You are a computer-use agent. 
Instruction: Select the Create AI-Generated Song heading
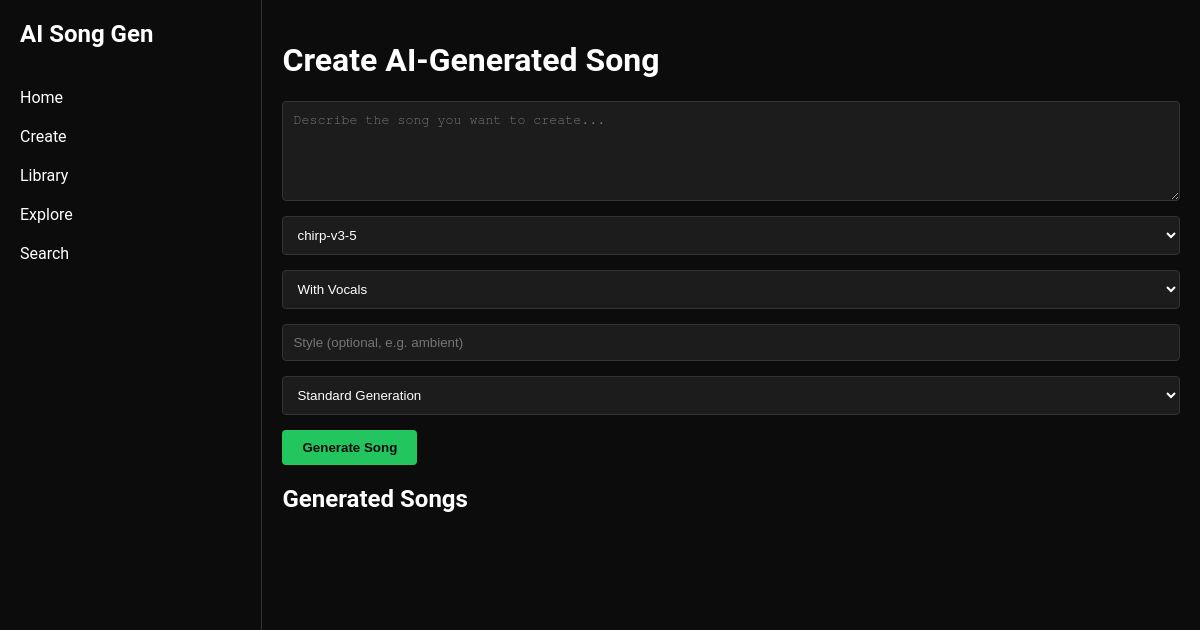pyautogui.click(x=471, y=60)
